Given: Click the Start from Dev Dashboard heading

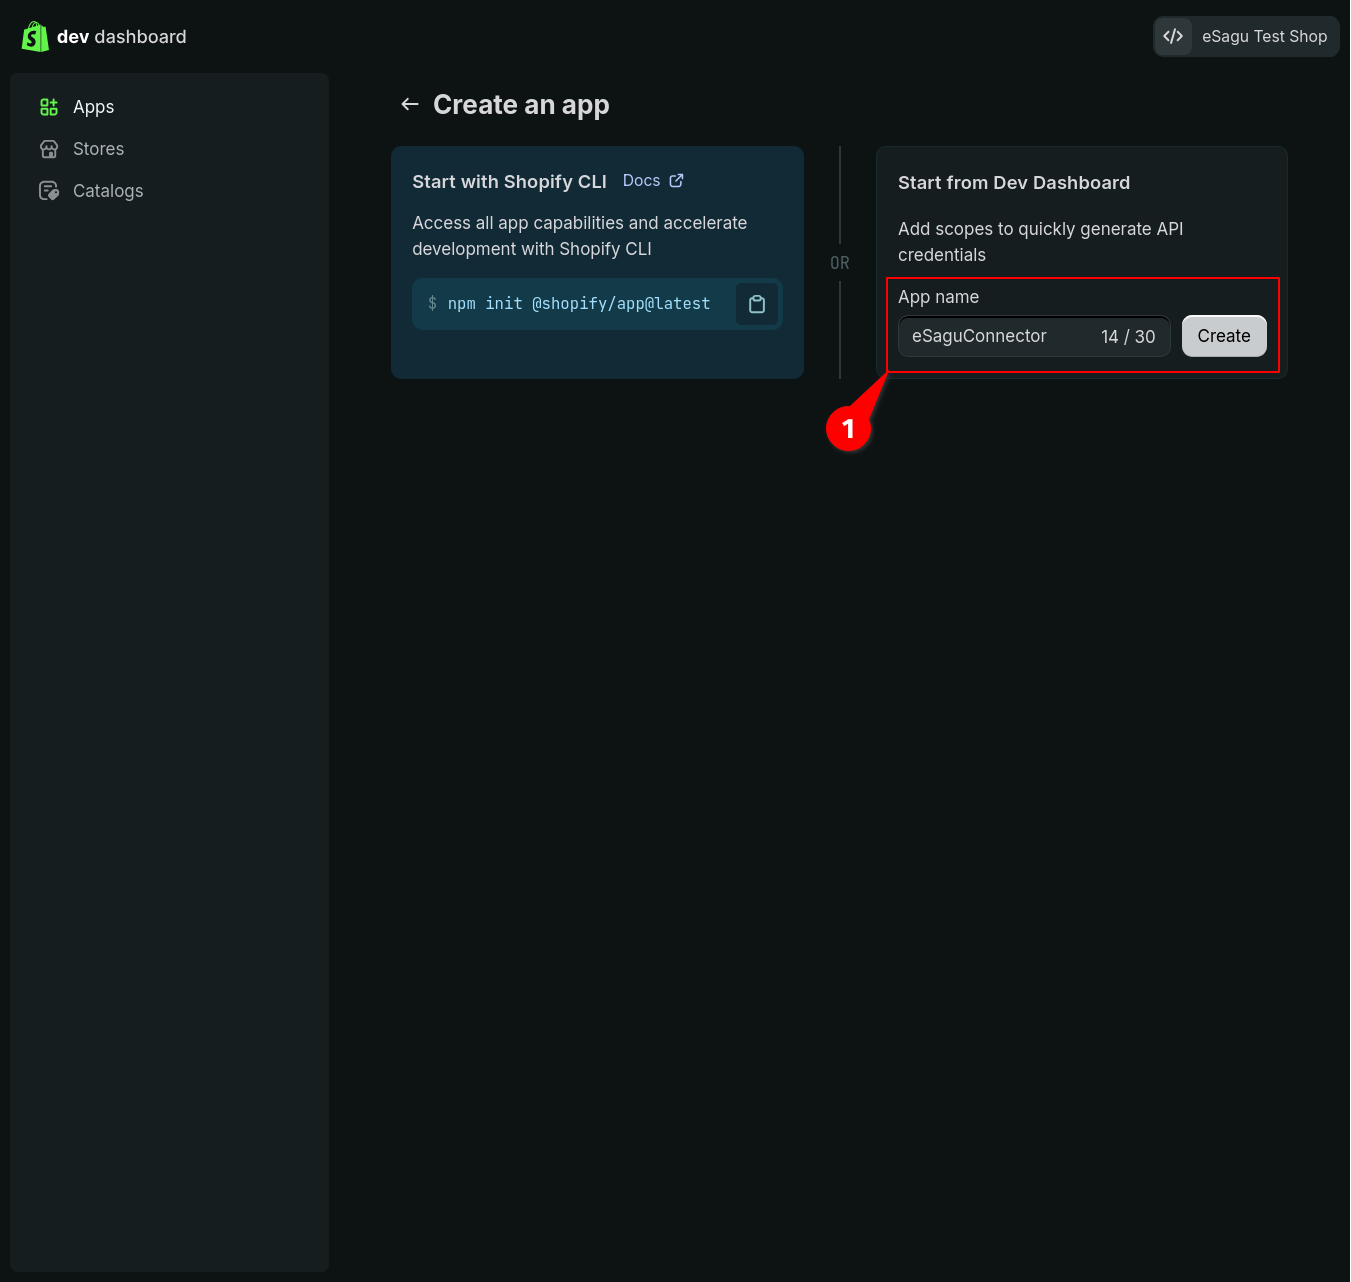Looking at the screenshot, I should pyautogui.click(x=1014, y=183).
